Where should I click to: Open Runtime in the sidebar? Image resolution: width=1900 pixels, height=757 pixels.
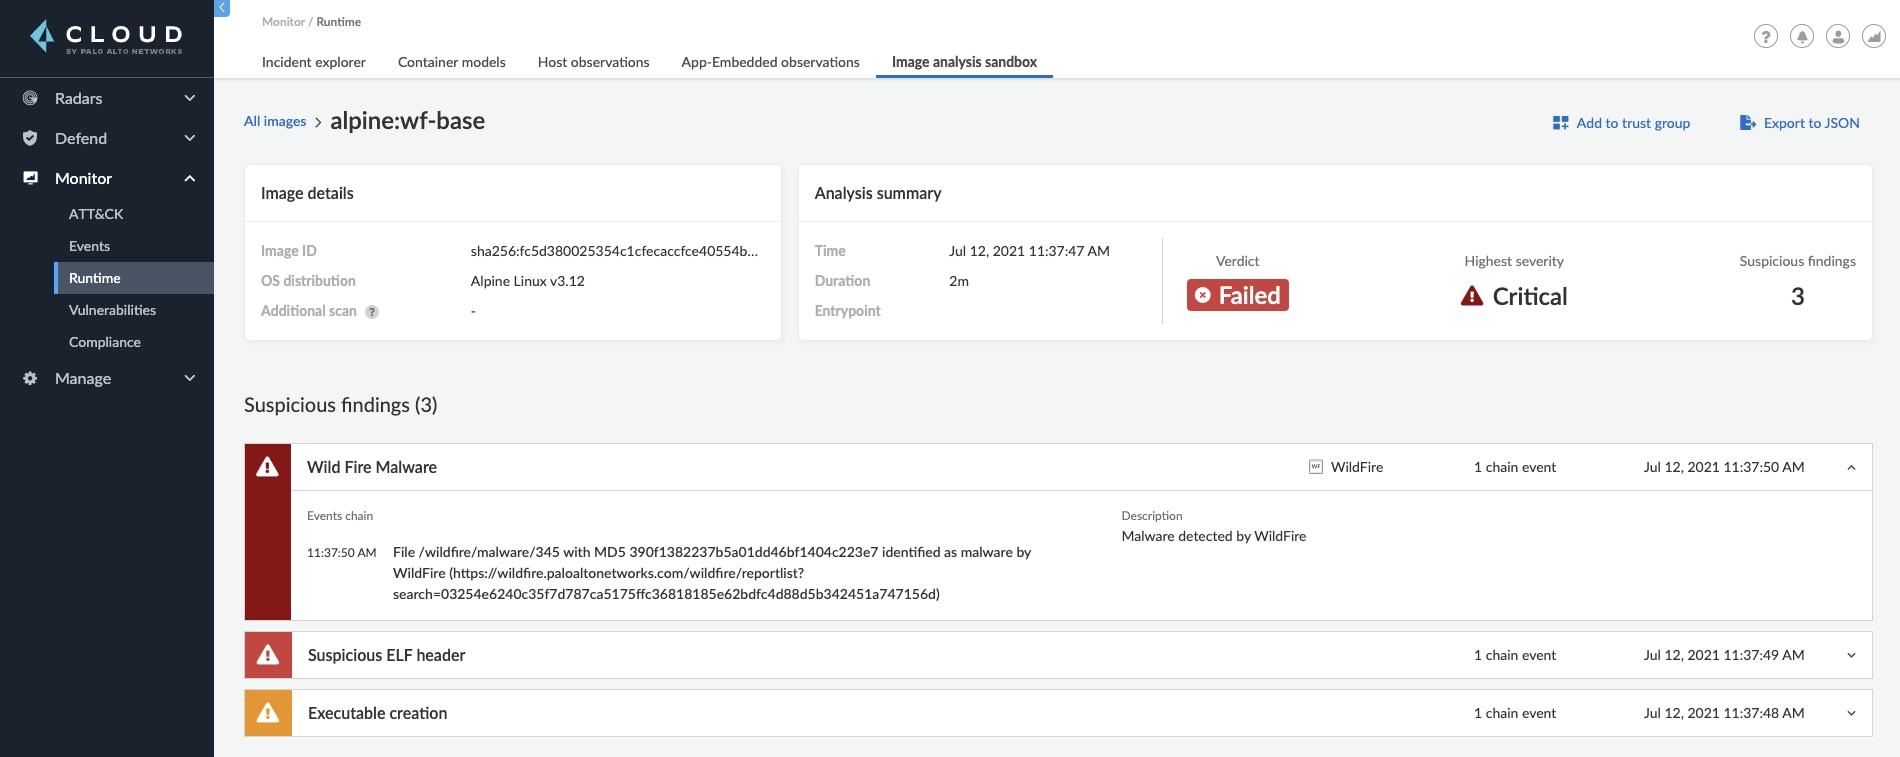[x=134, y=278]
